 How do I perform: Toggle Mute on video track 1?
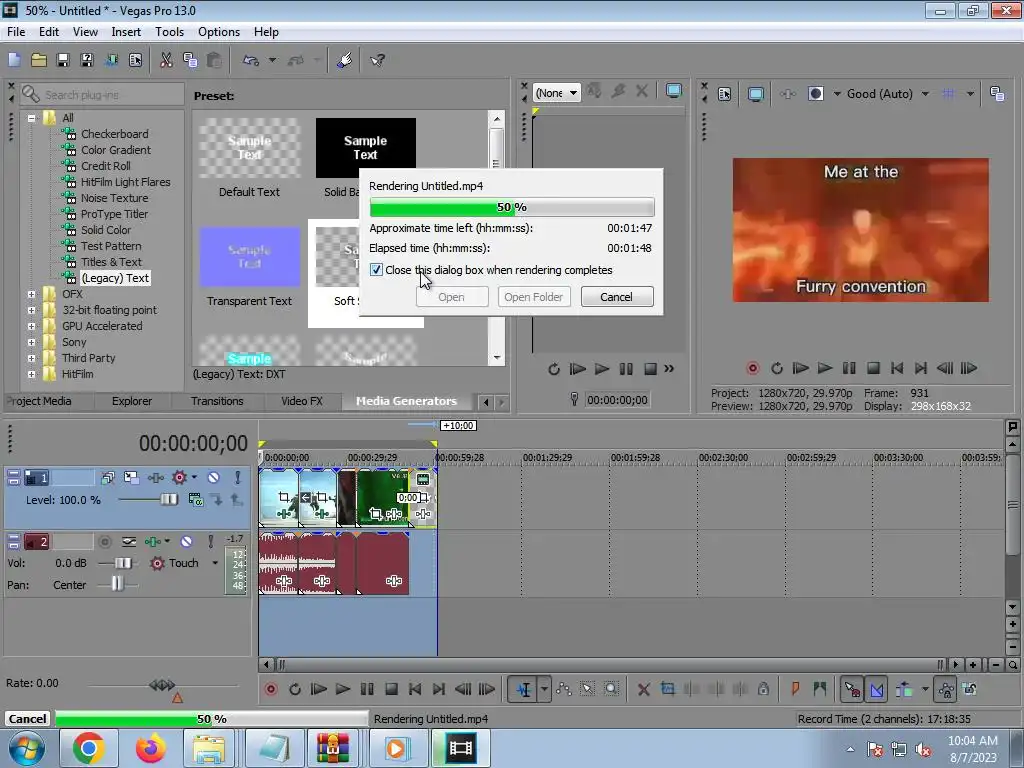213,477
